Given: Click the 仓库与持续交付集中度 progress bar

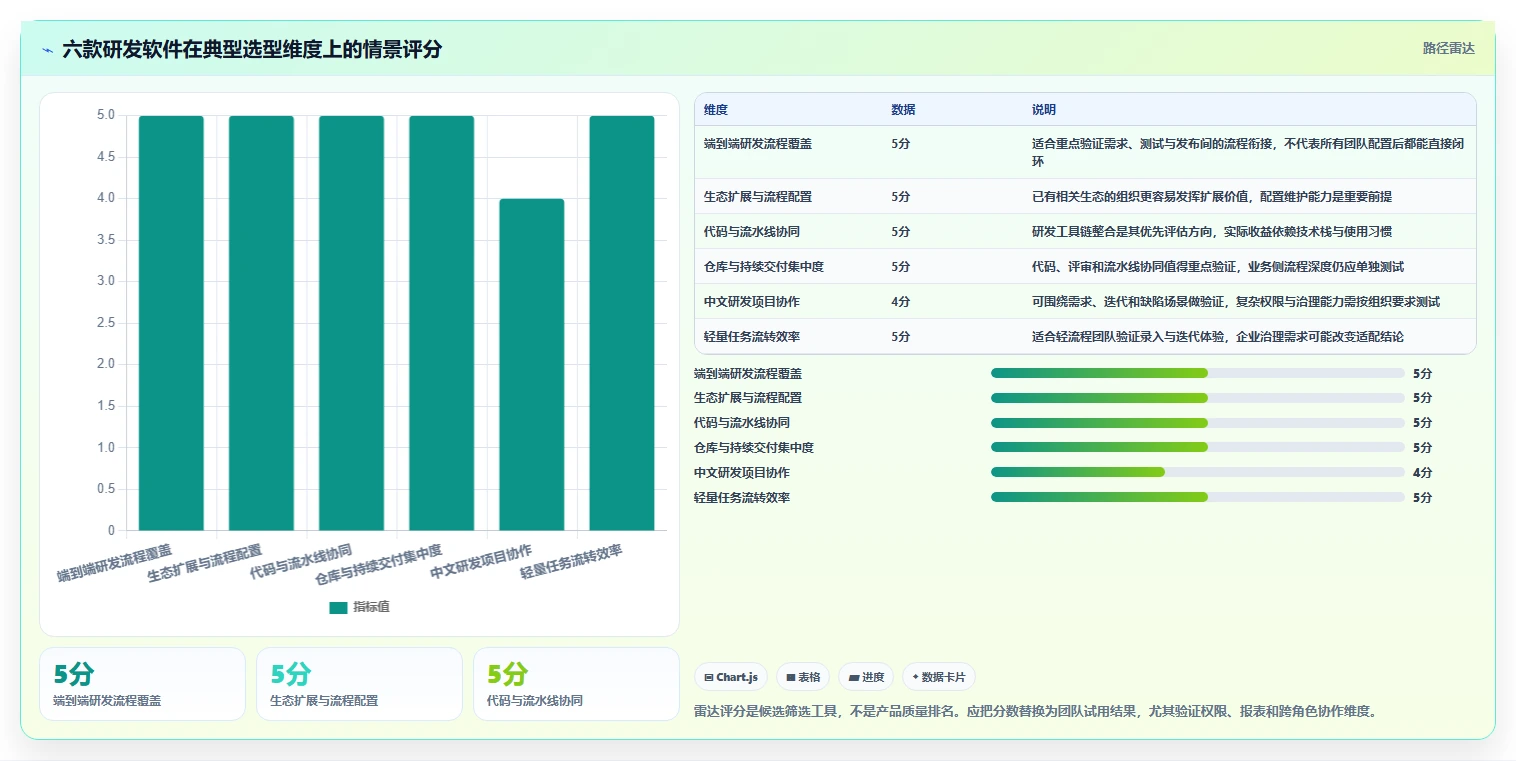Looking at the screenshot, I should pos(1198,447).
